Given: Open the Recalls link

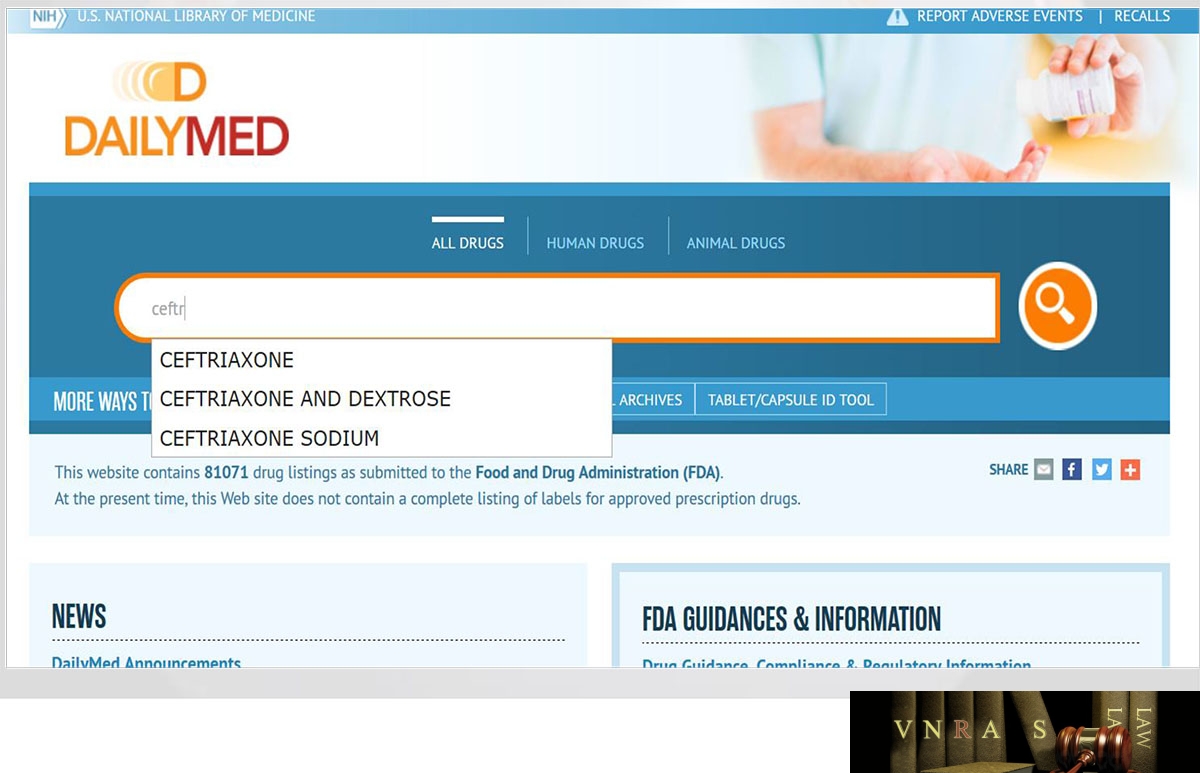Looking at the screenshot, I should point(1142,16).
